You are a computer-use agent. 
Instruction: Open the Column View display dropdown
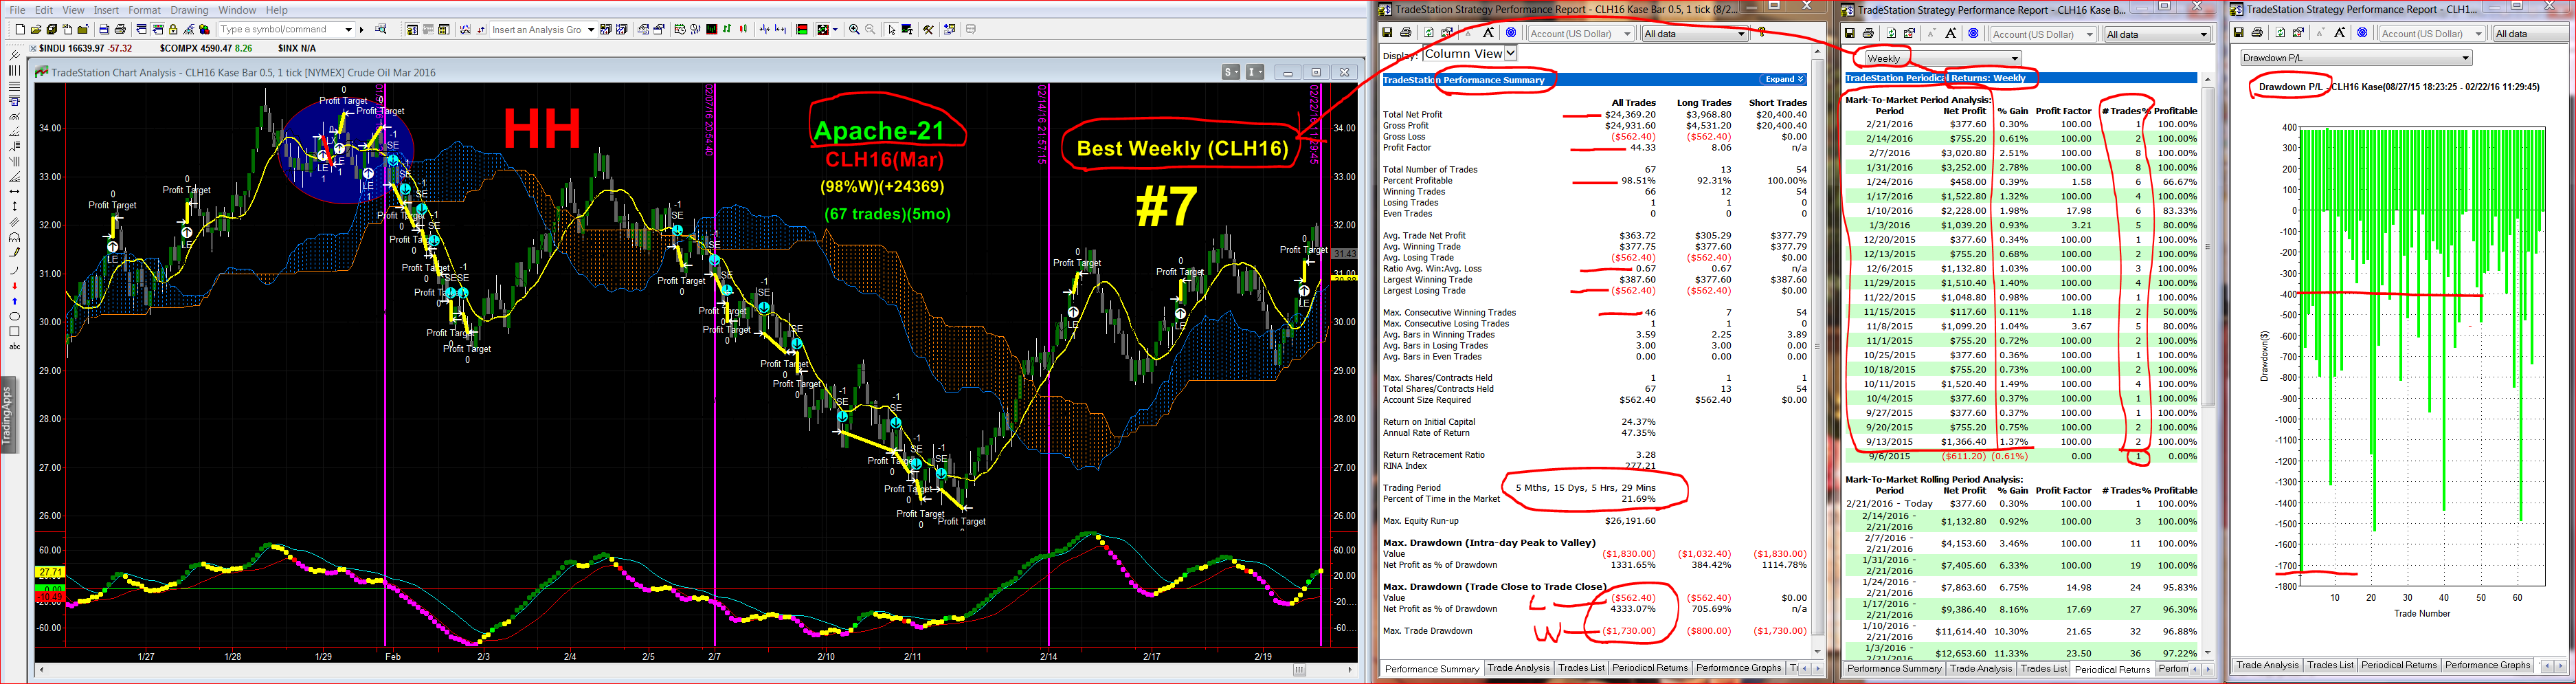[x=1511, y=53]
